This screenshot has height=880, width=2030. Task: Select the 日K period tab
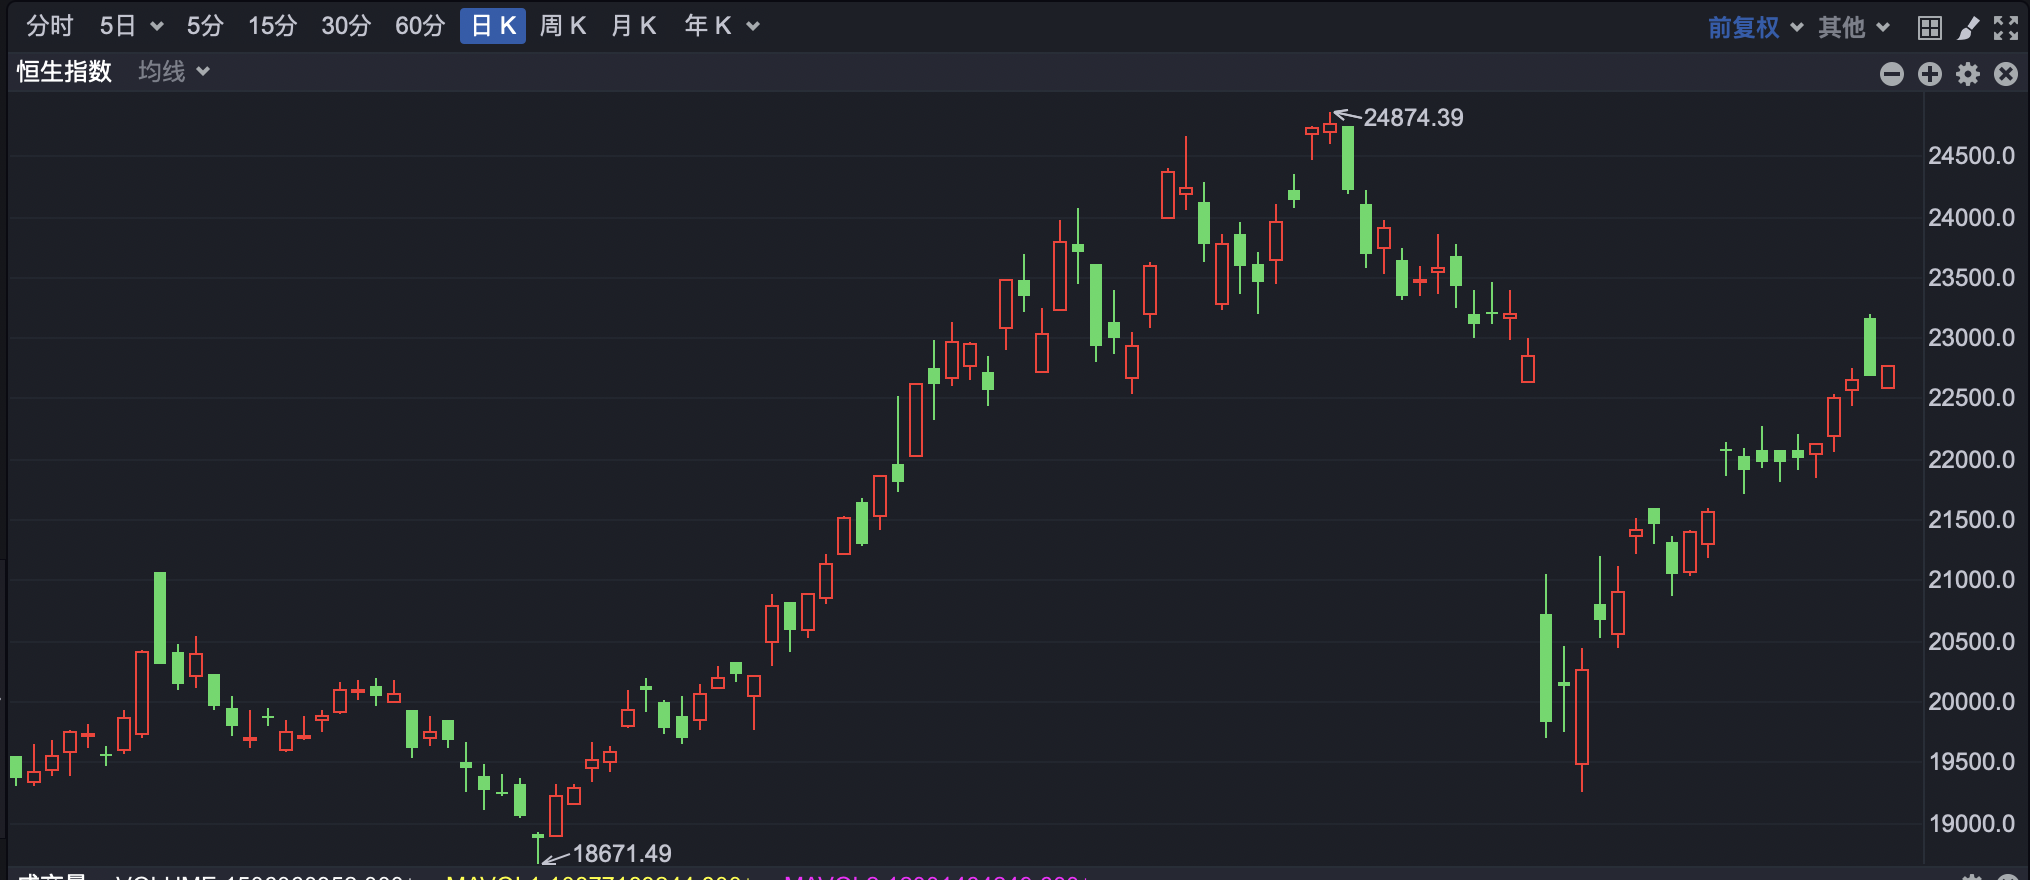coord(493,26)
